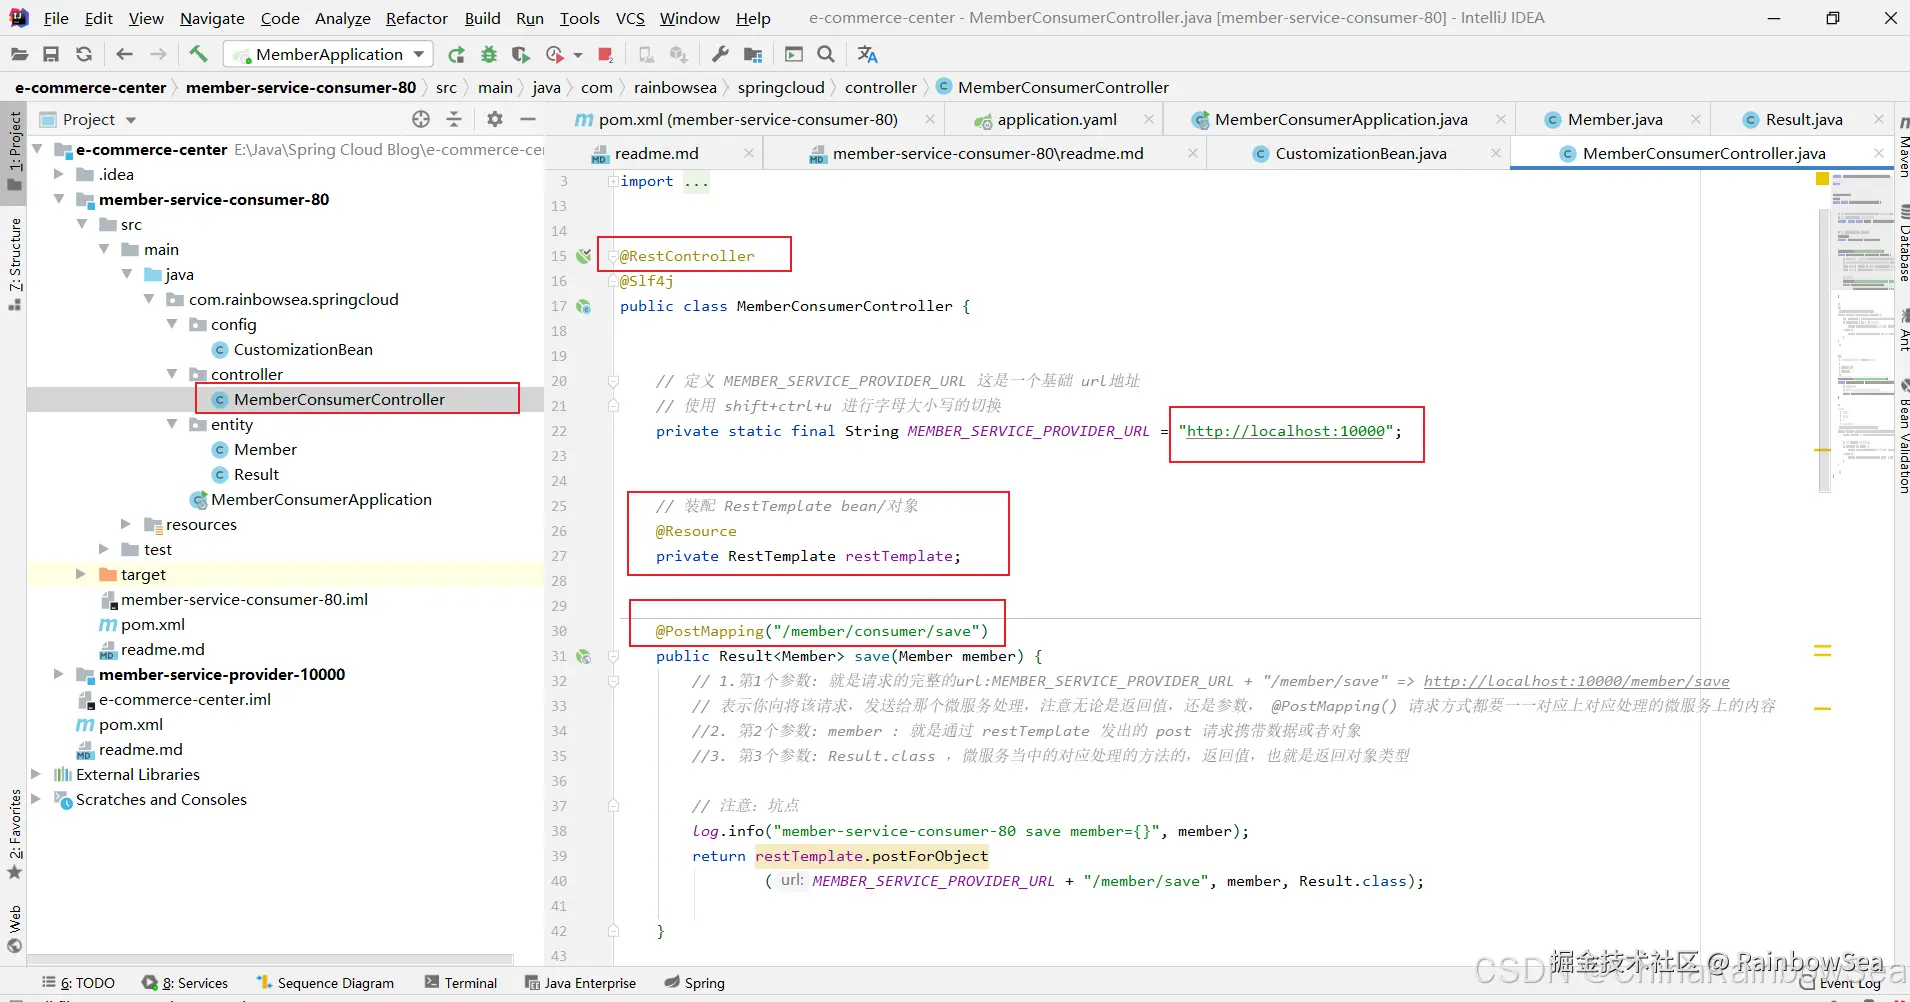
Task: Open the Spring tool window
Action: pyautogui.click(x=695, y=983)
